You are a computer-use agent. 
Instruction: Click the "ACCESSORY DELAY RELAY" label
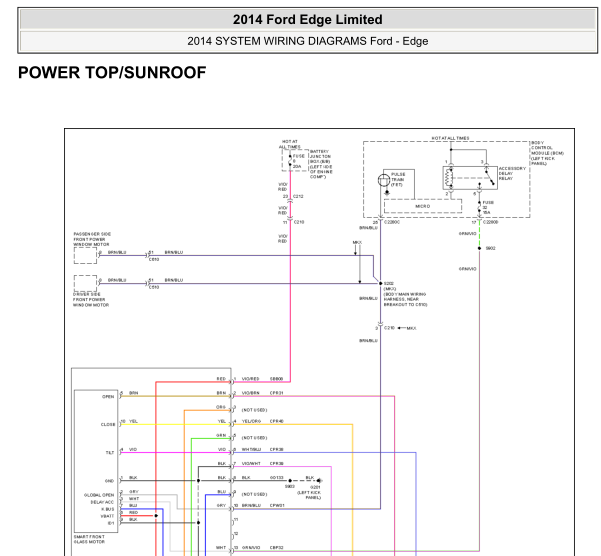pos(512,173)
